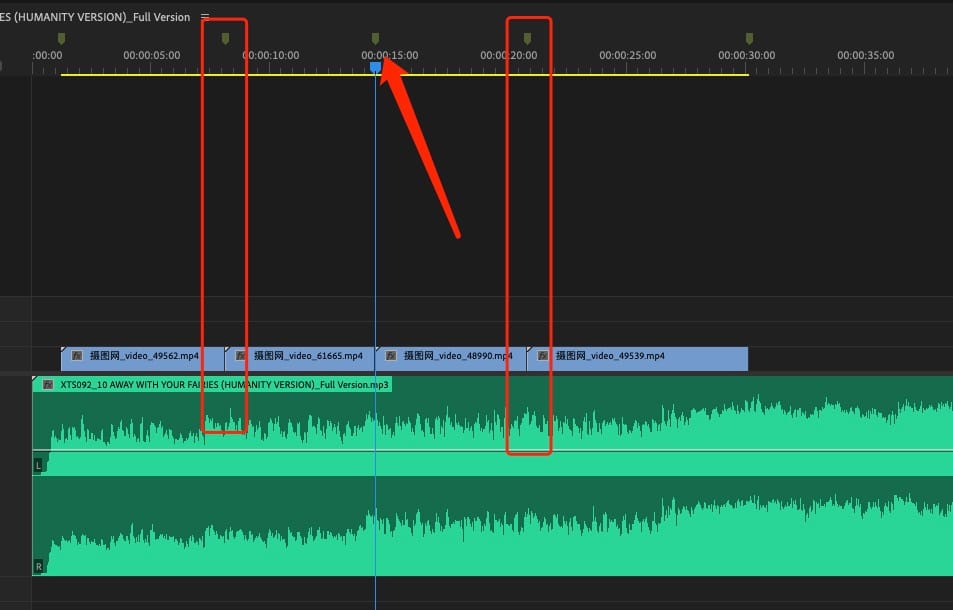This screenshot has height=610, width=953.
Task: Select the sequence tab title
Action: (95, 17)
